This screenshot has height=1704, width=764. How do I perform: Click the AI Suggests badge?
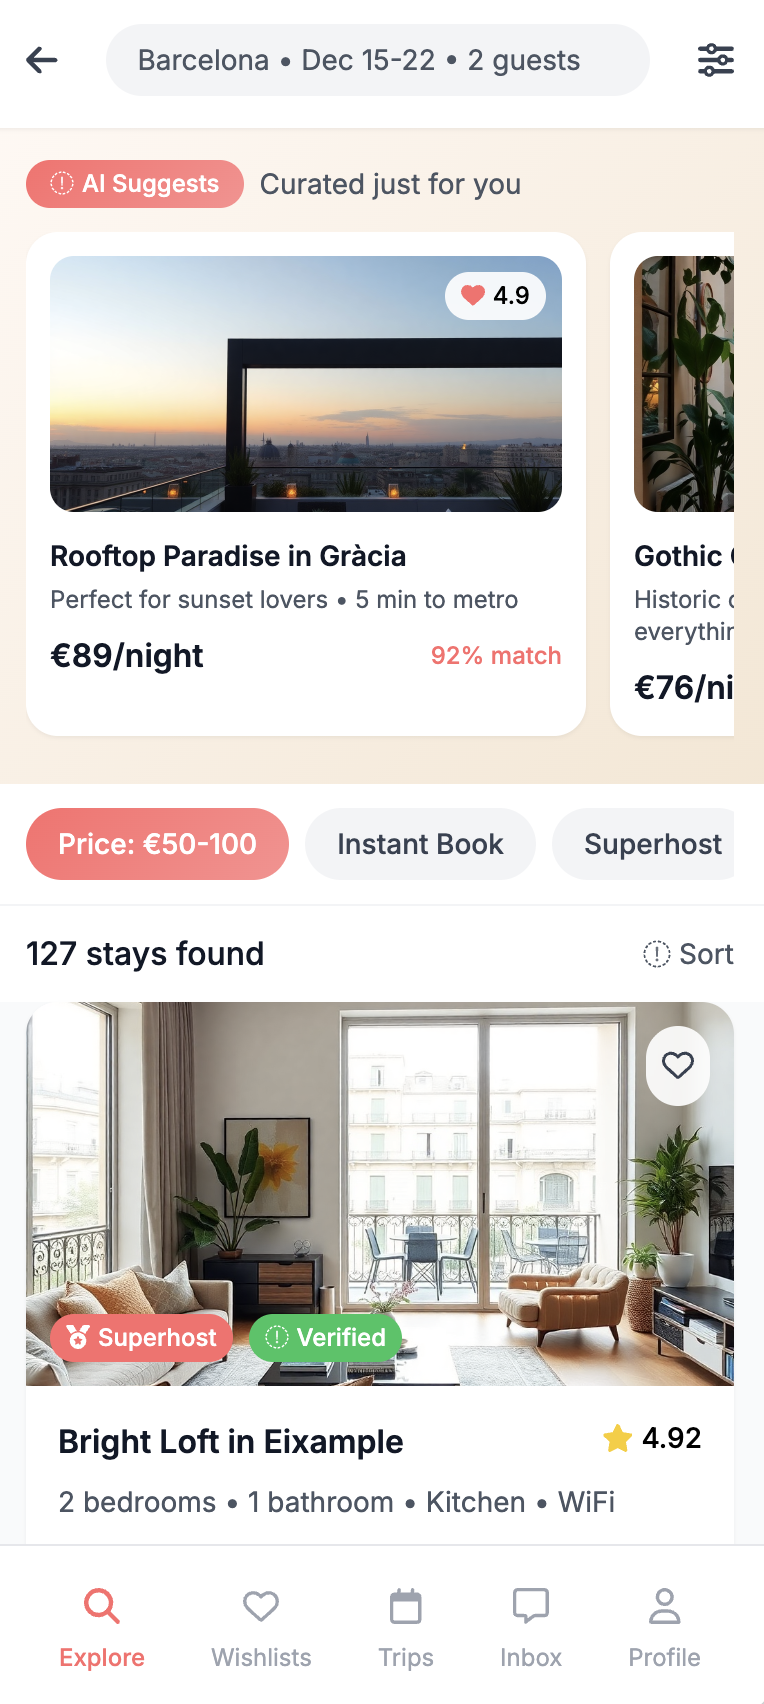point(135,184)
